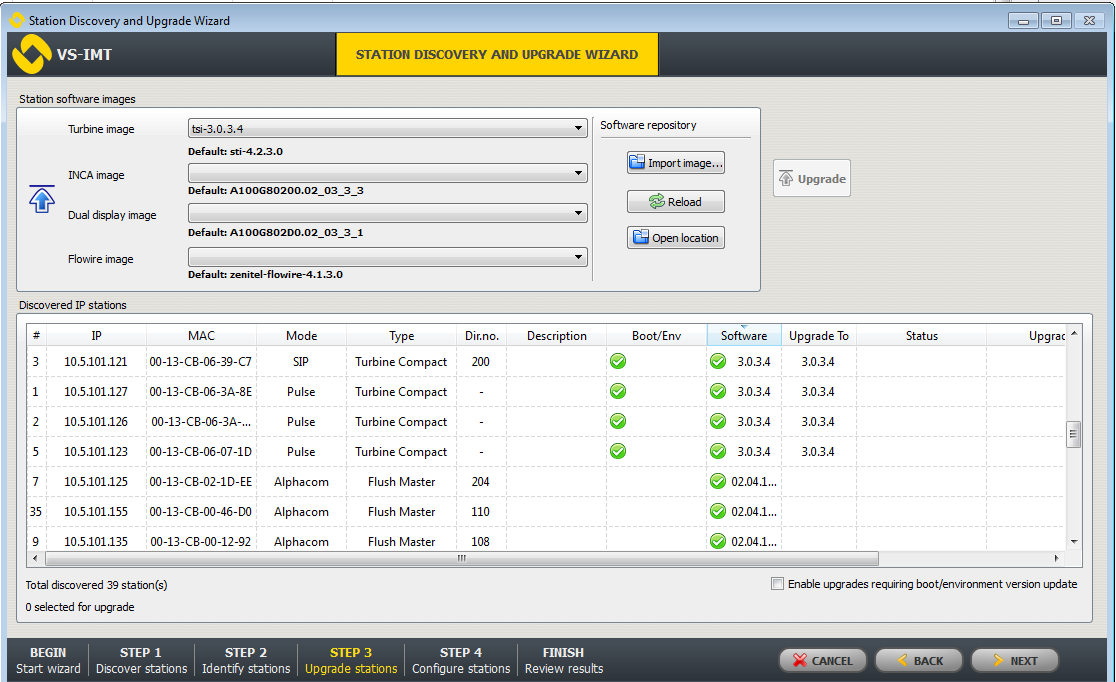Viewport: 1116px width, 682px height.
Task: Click Software green check for 10.5.101.155
Action: [717, 511]
